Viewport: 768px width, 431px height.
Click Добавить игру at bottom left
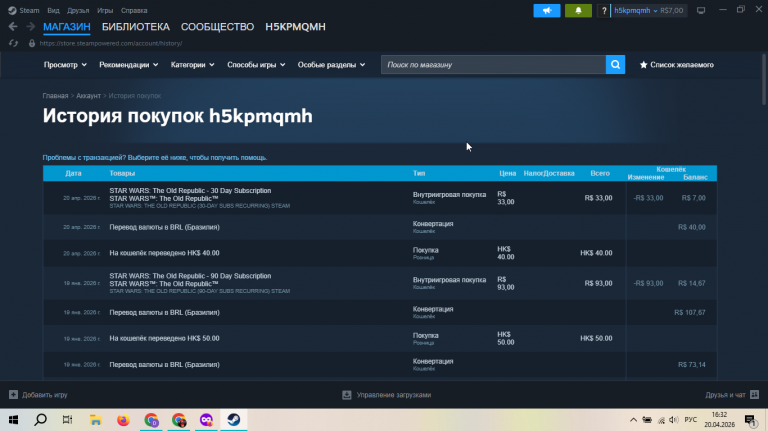(x=37, y=395)
